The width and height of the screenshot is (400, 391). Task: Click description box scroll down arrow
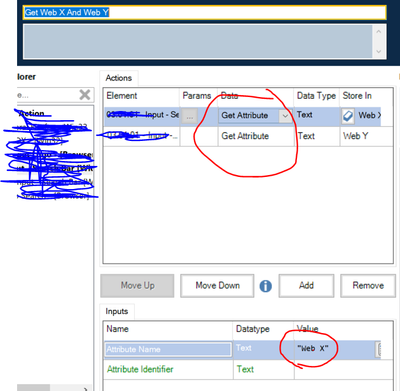click(379, 52)
